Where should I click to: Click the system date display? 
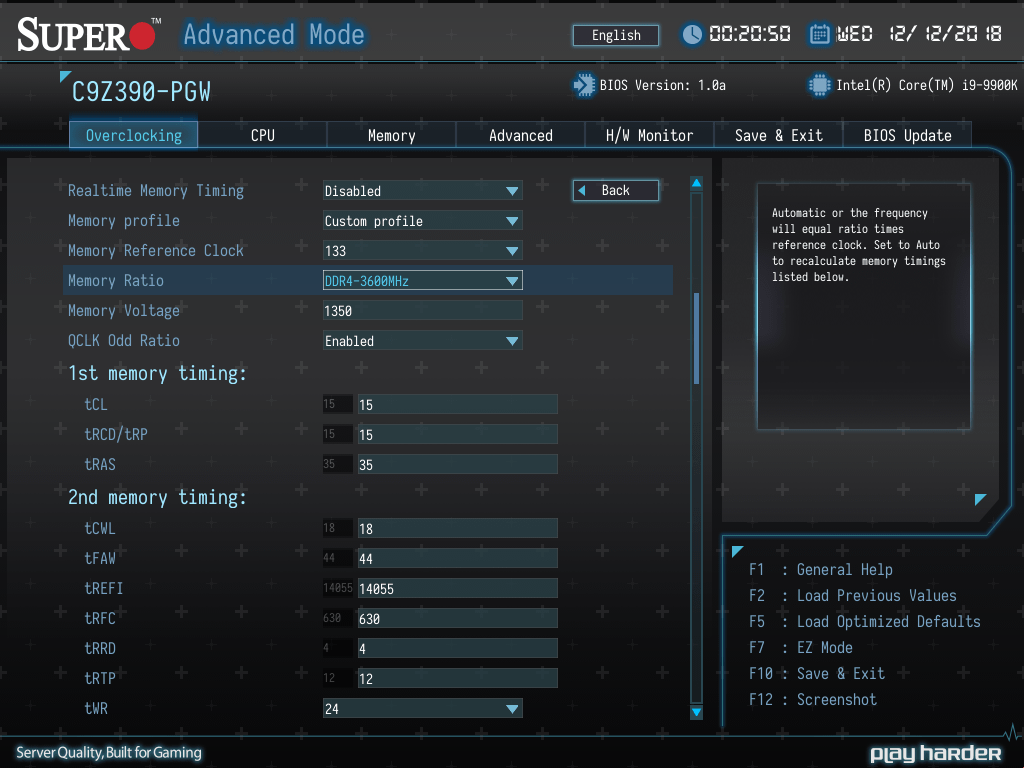pos(920,34)
